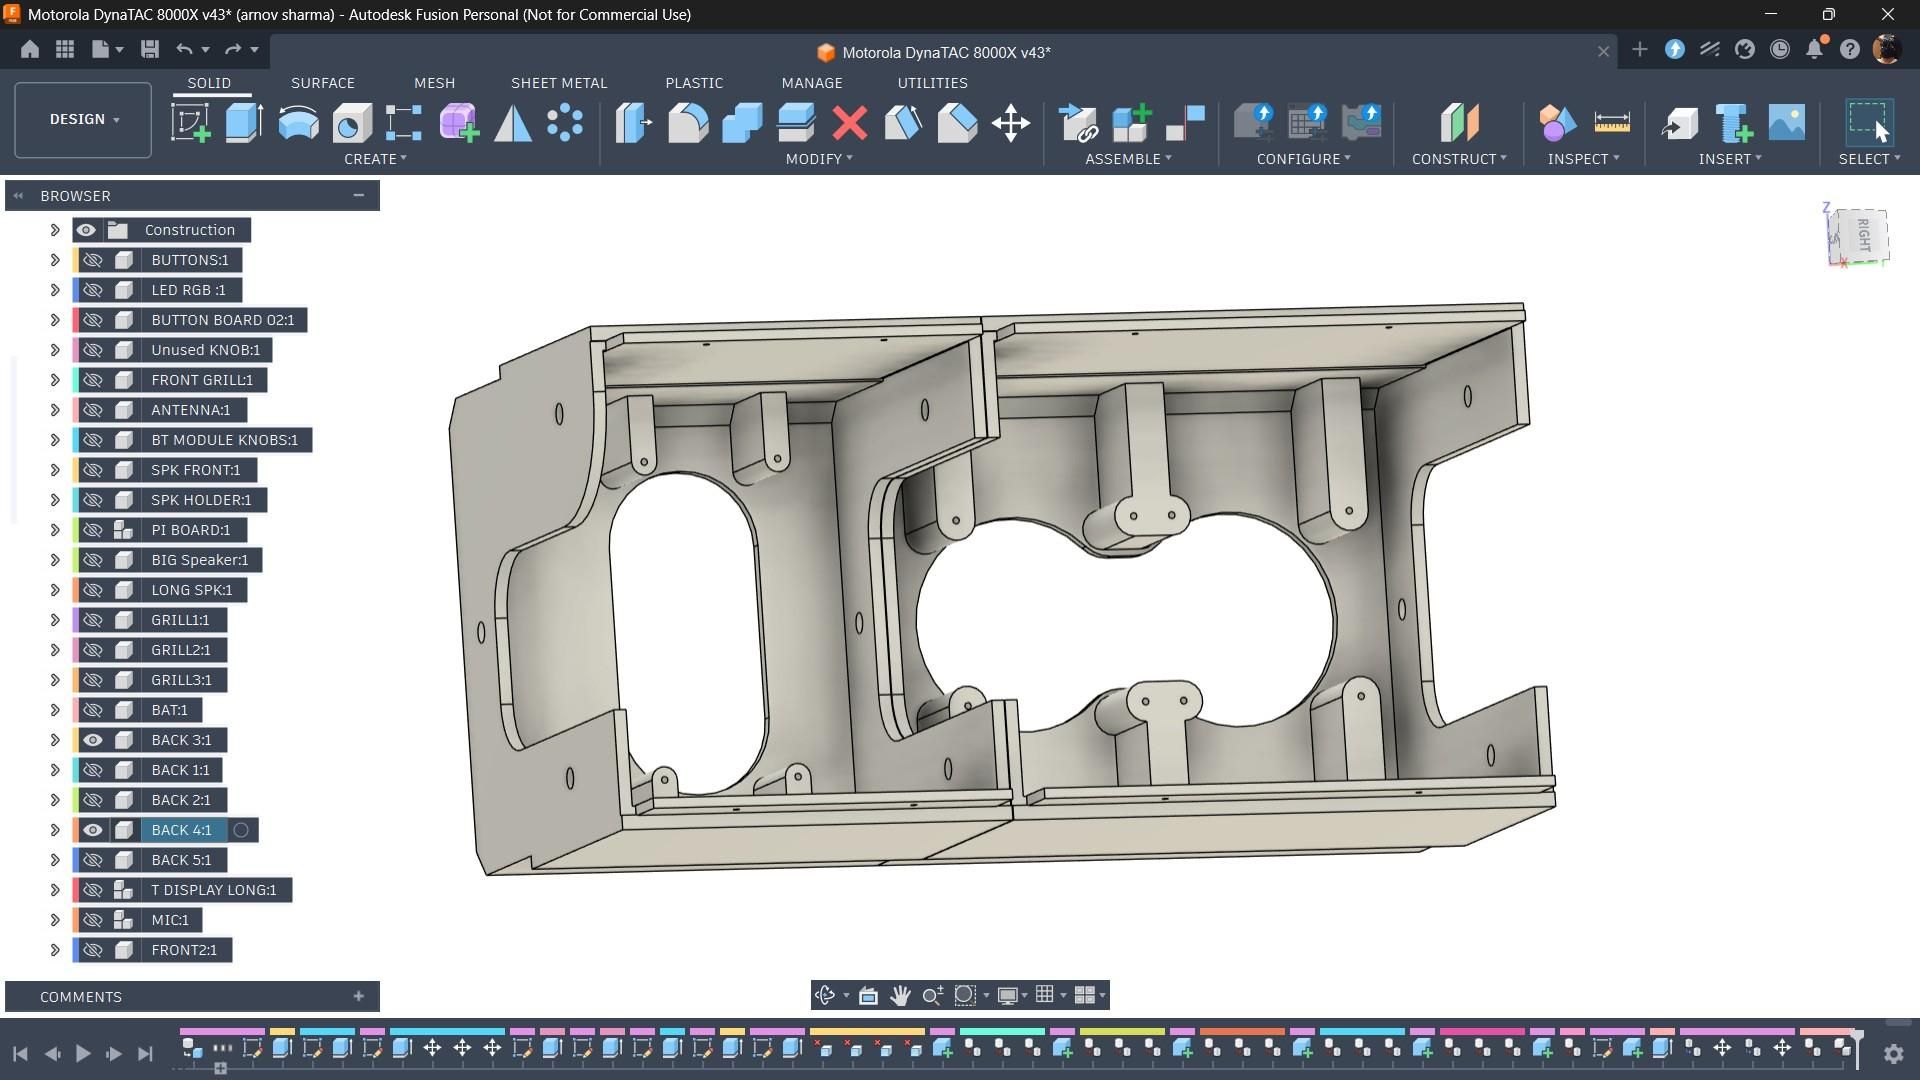Image resolution: width=1920 pixels, height=1080 pixels.
Task: Select the Extrude tool
Action: point(244,123)
